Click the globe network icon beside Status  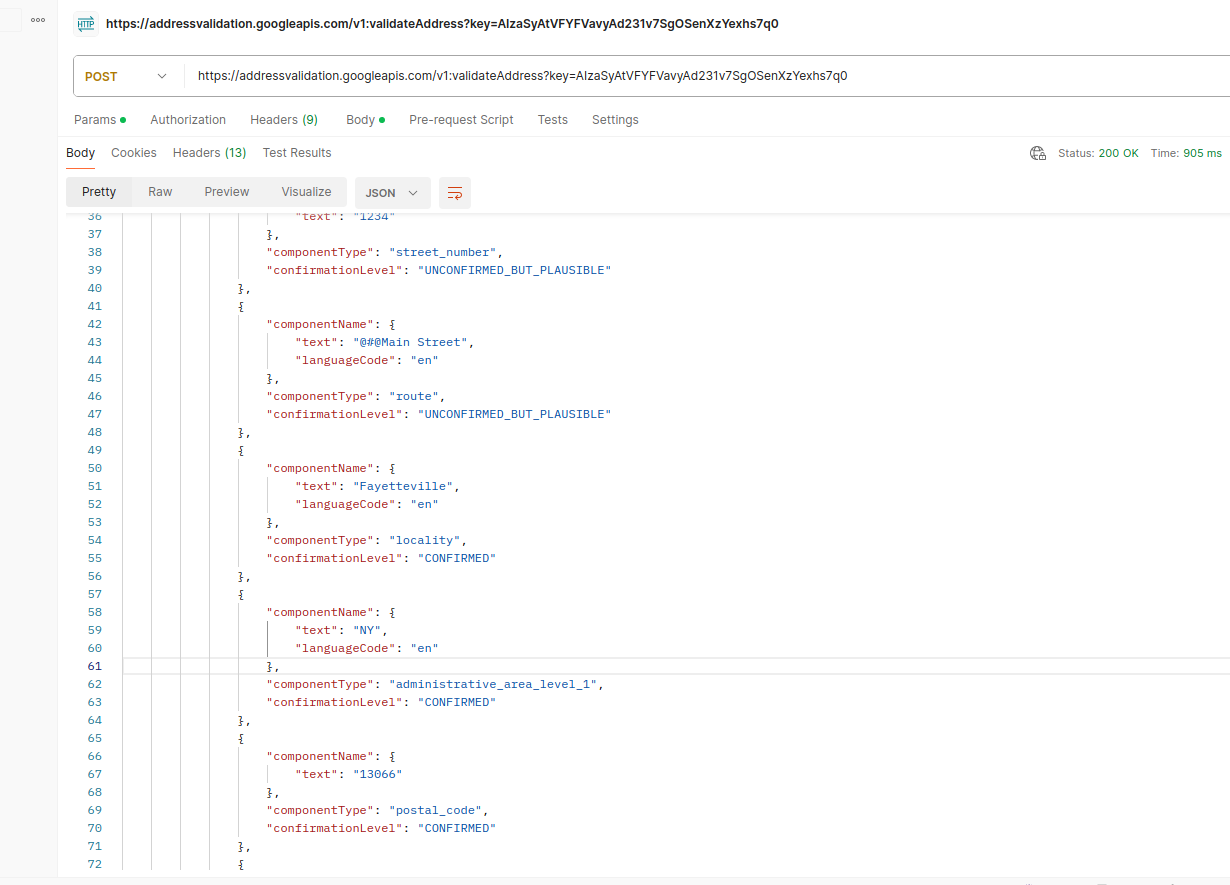(1038, 153)
